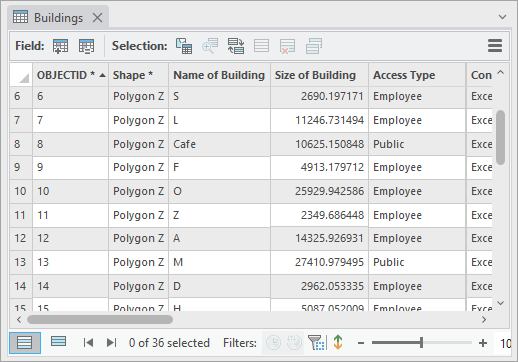Click the Public cell in row 13
The height and width of the screenshot is (362, 518).
tap(417, 262)
